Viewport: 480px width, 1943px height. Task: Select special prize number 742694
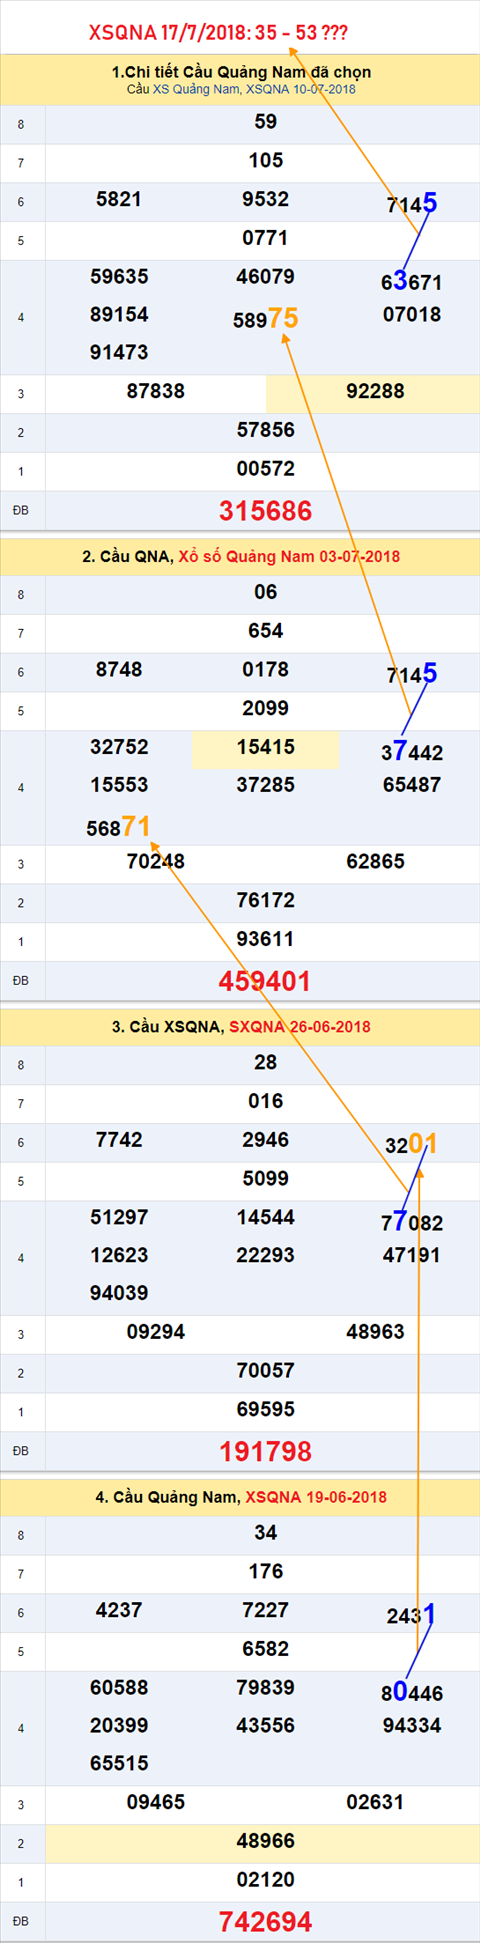(x=266, y=1922)
